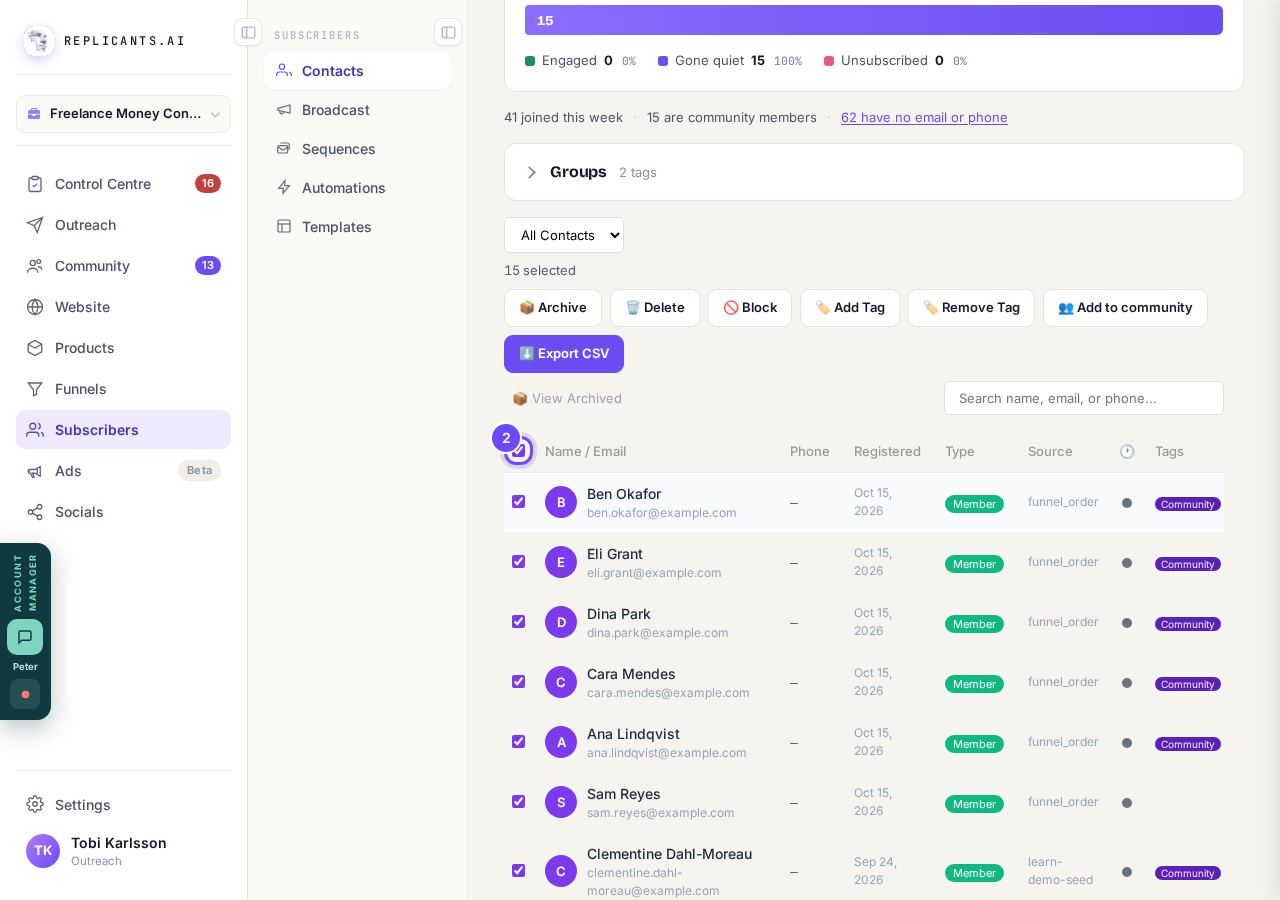Click the Website globe icon
1280x900 pixels.
[x=35, y=307]
